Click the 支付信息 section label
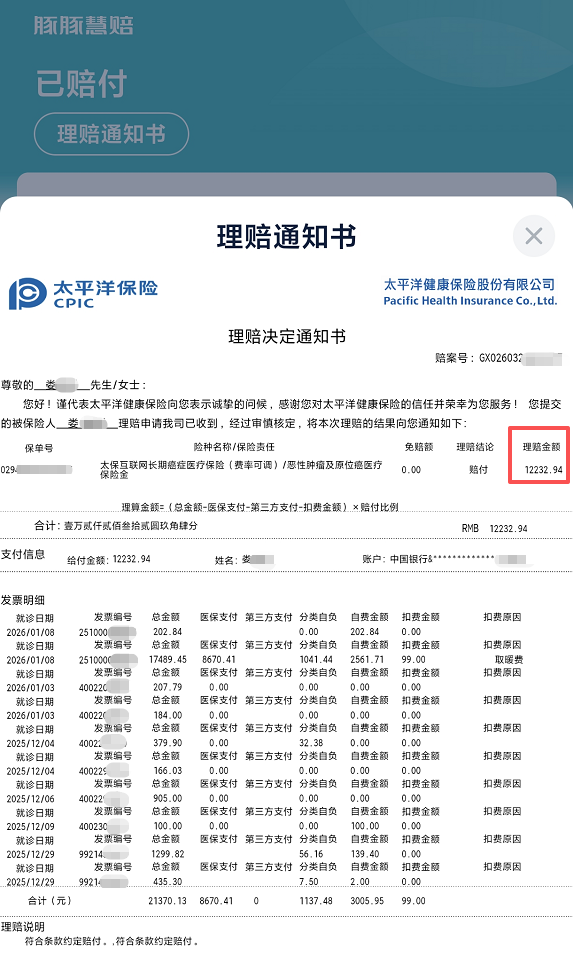 23,554
